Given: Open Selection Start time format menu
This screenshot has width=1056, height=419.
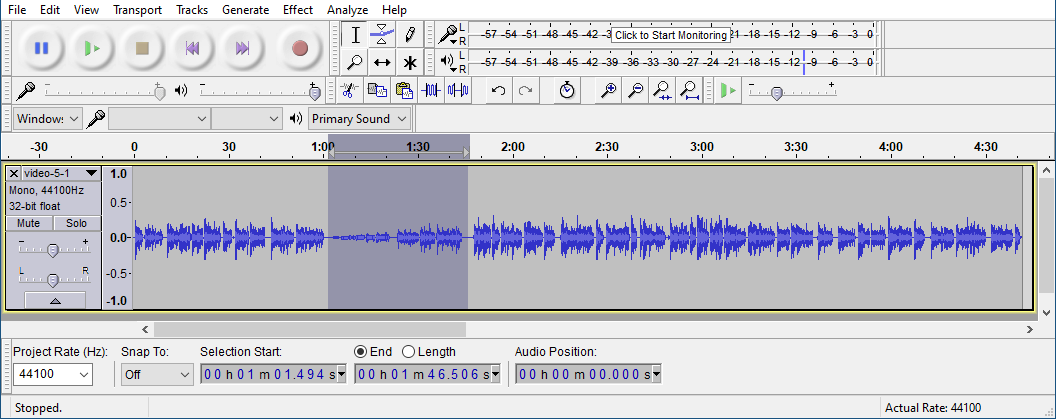Looking at the screenshot, I should click(341, 375).
